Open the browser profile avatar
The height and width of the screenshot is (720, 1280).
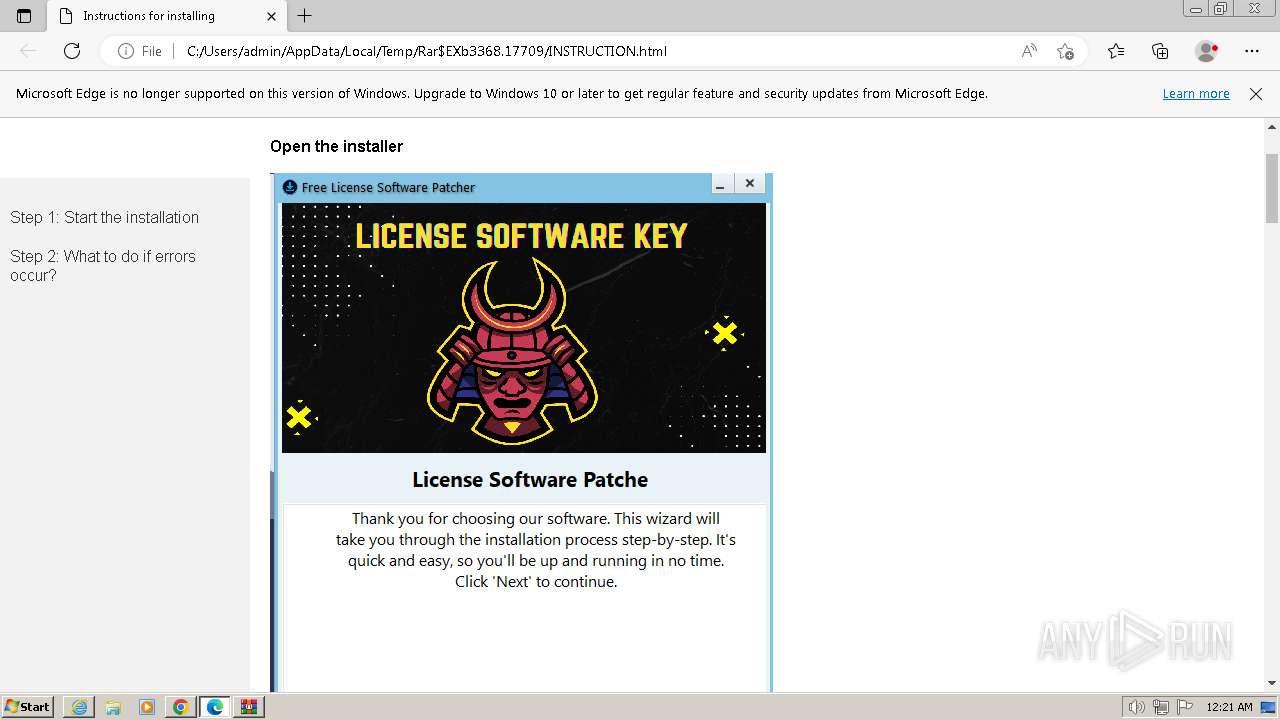point(1207,51)
